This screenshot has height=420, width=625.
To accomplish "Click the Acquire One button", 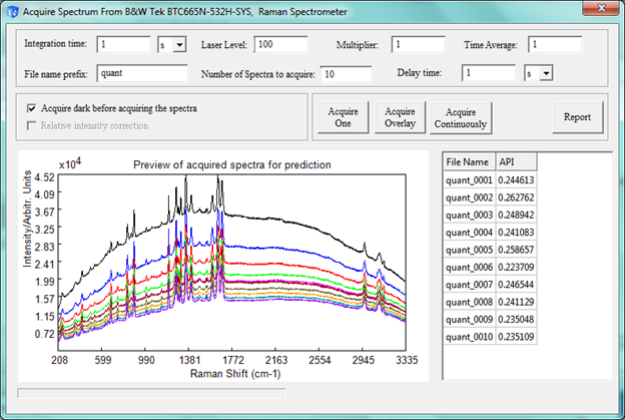I will pos(343,117).
